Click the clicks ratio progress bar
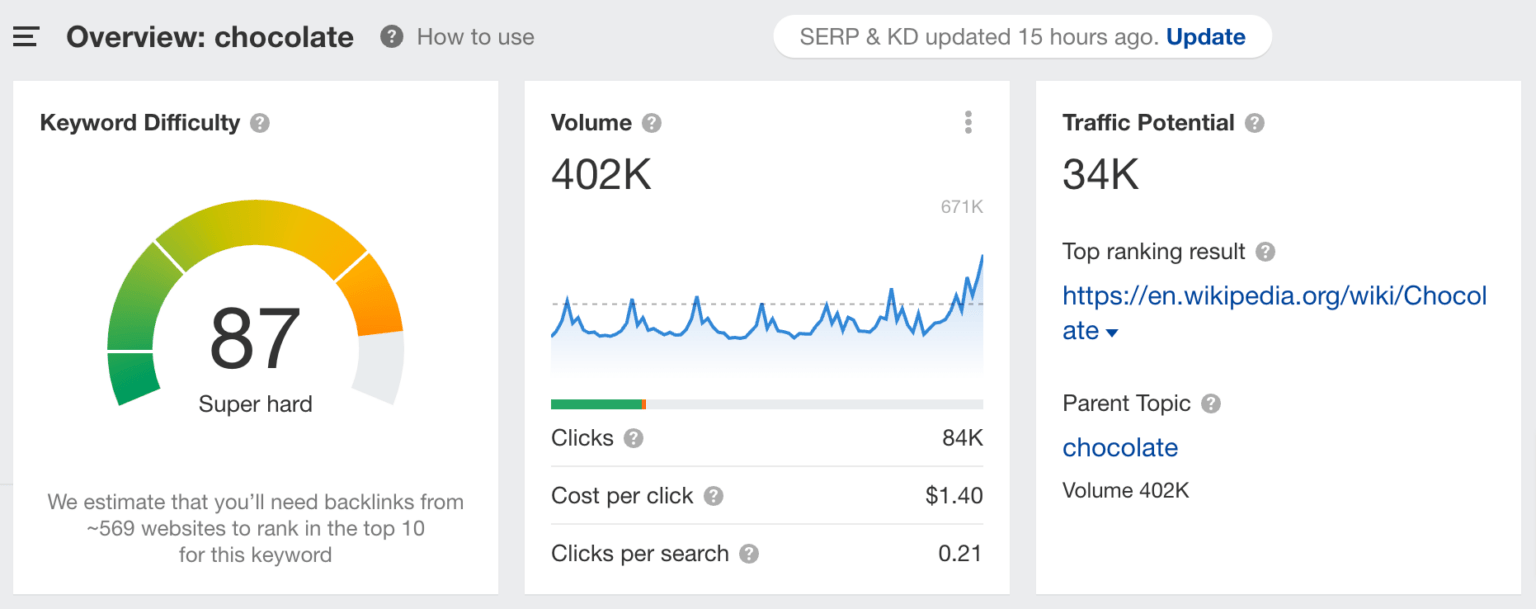The image size is (1536, 609). (x=766, y=403)
